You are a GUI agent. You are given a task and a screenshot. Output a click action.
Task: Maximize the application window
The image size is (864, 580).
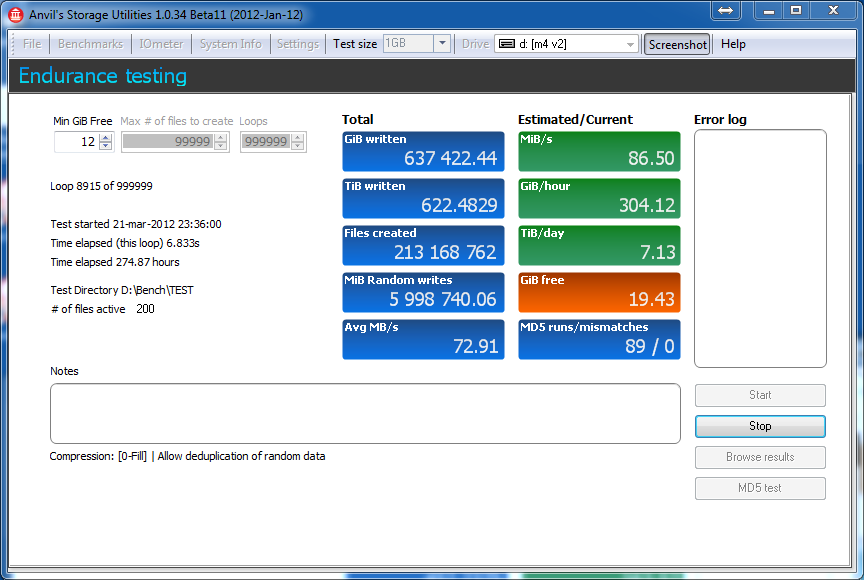796,10
